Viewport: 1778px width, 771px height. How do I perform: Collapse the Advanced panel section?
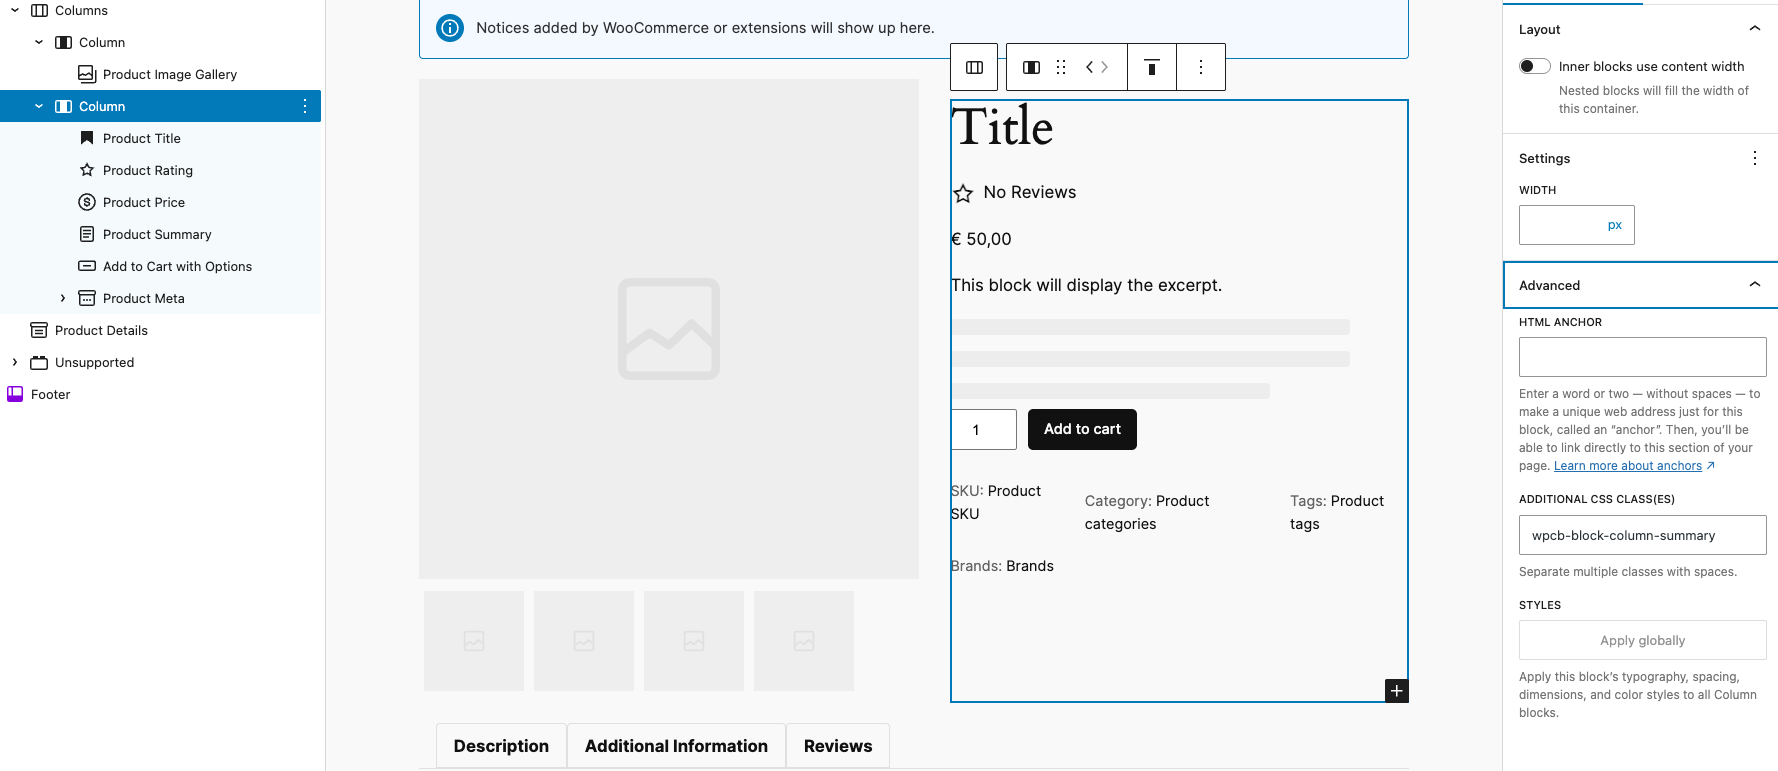[x=1754, y=285]
